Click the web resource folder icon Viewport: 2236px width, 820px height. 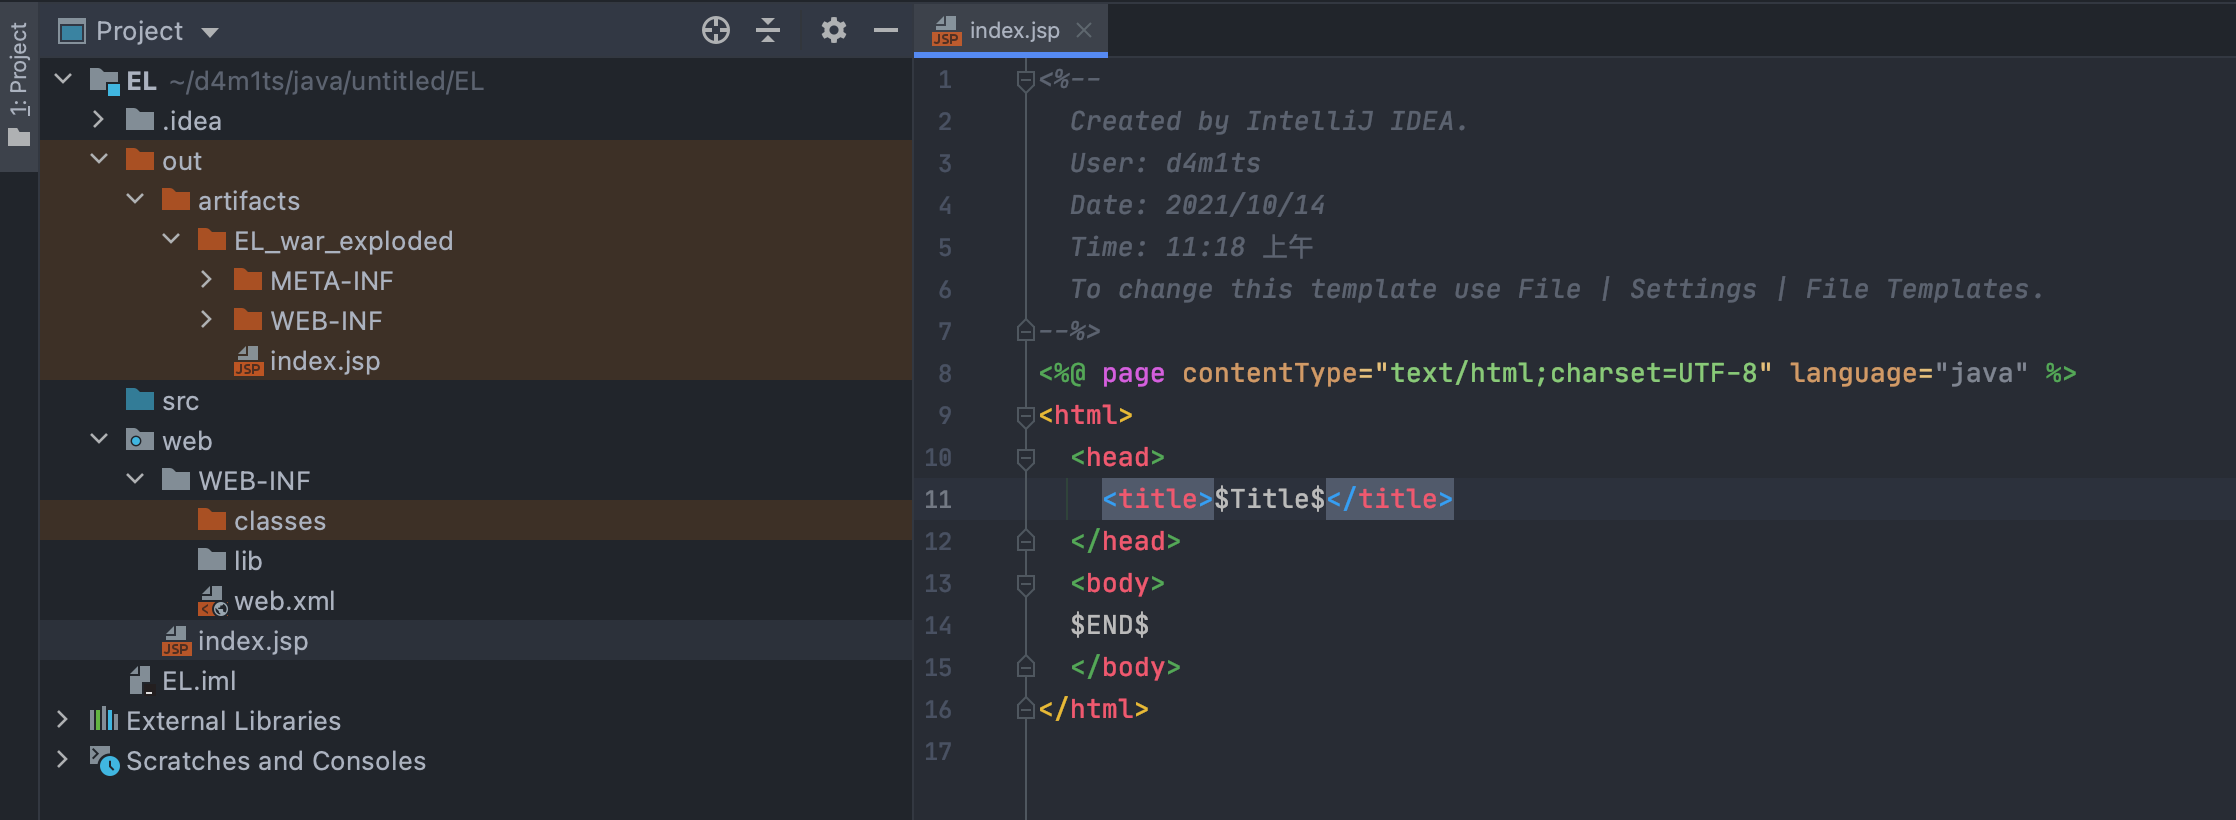coord(140,440)
